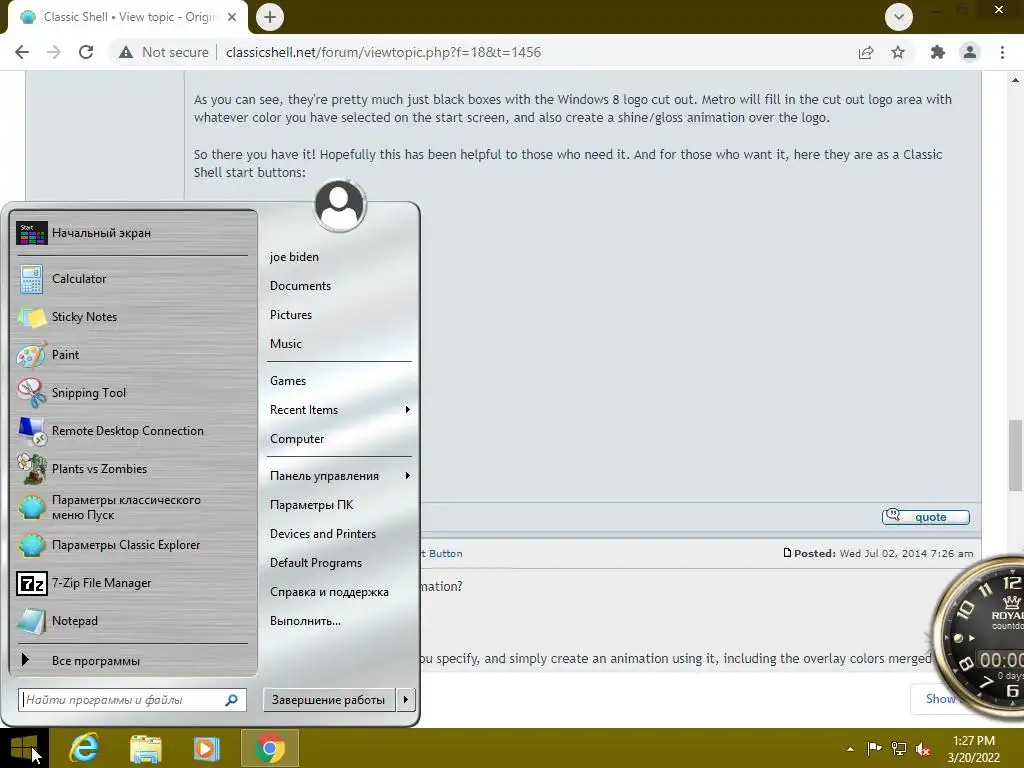This screenshot has height=768, width=1024.
Task: Open Параметры Classic Explorer shell icon
Action: coord(31,545)
